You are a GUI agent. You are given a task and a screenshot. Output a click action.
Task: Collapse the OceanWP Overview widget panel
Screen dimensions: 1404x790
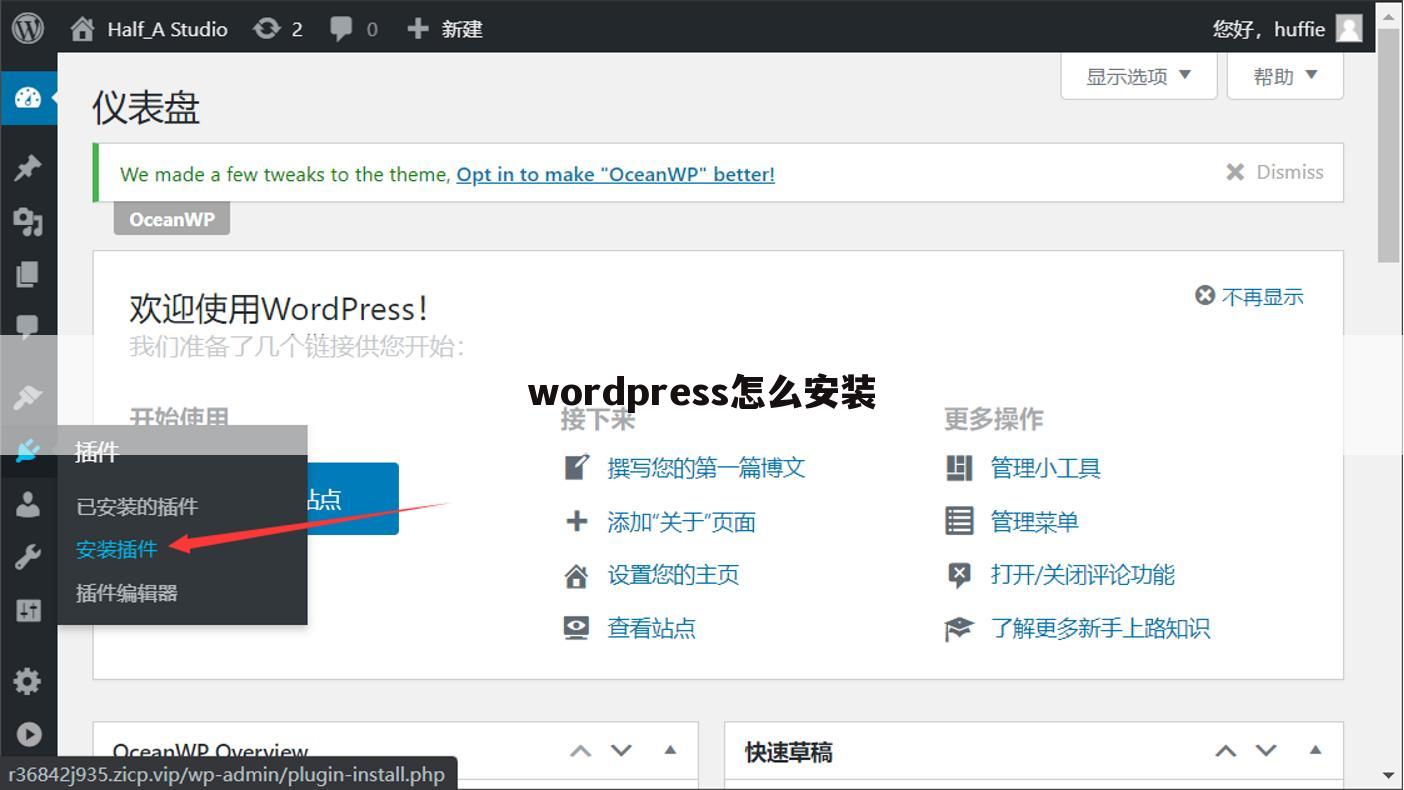pyautogui.click(x=670, y=750)
